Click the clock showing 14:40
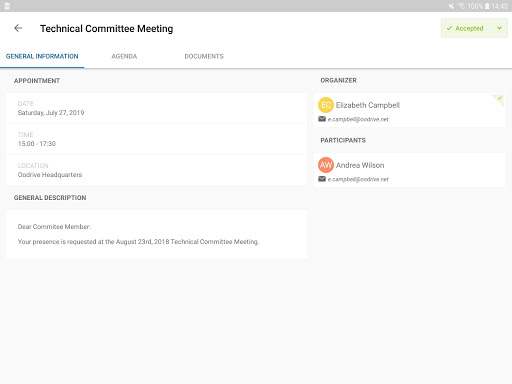Screen dimensions: 512x384 click(x=500, y=6)
